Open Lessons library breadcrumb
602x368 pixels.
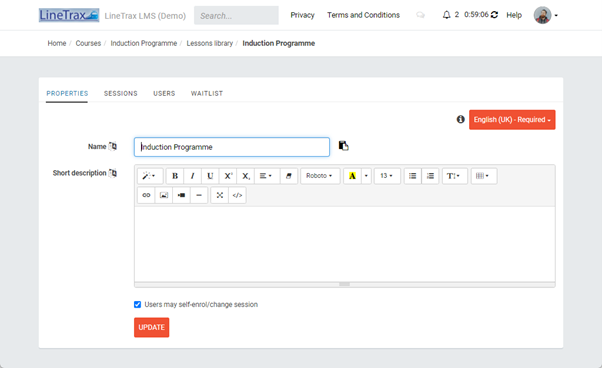[210, 43]
